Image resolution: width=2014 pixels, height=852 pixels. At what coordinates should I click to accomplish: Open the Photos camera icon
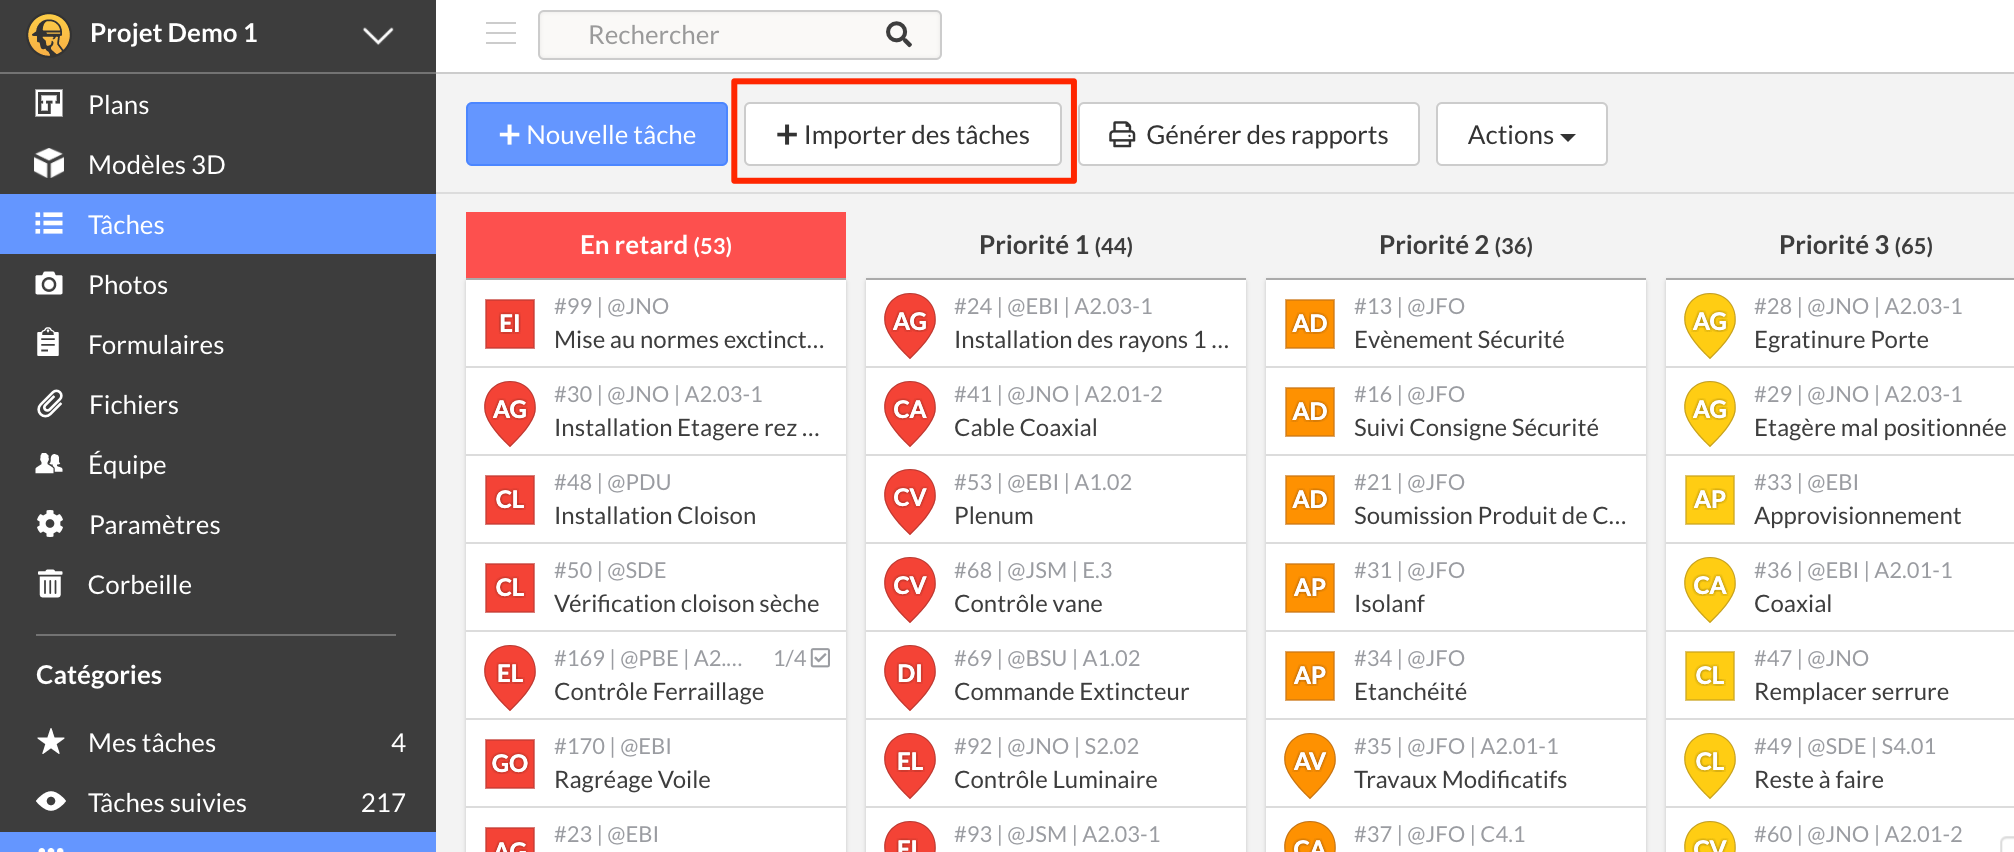coord(49,284)
